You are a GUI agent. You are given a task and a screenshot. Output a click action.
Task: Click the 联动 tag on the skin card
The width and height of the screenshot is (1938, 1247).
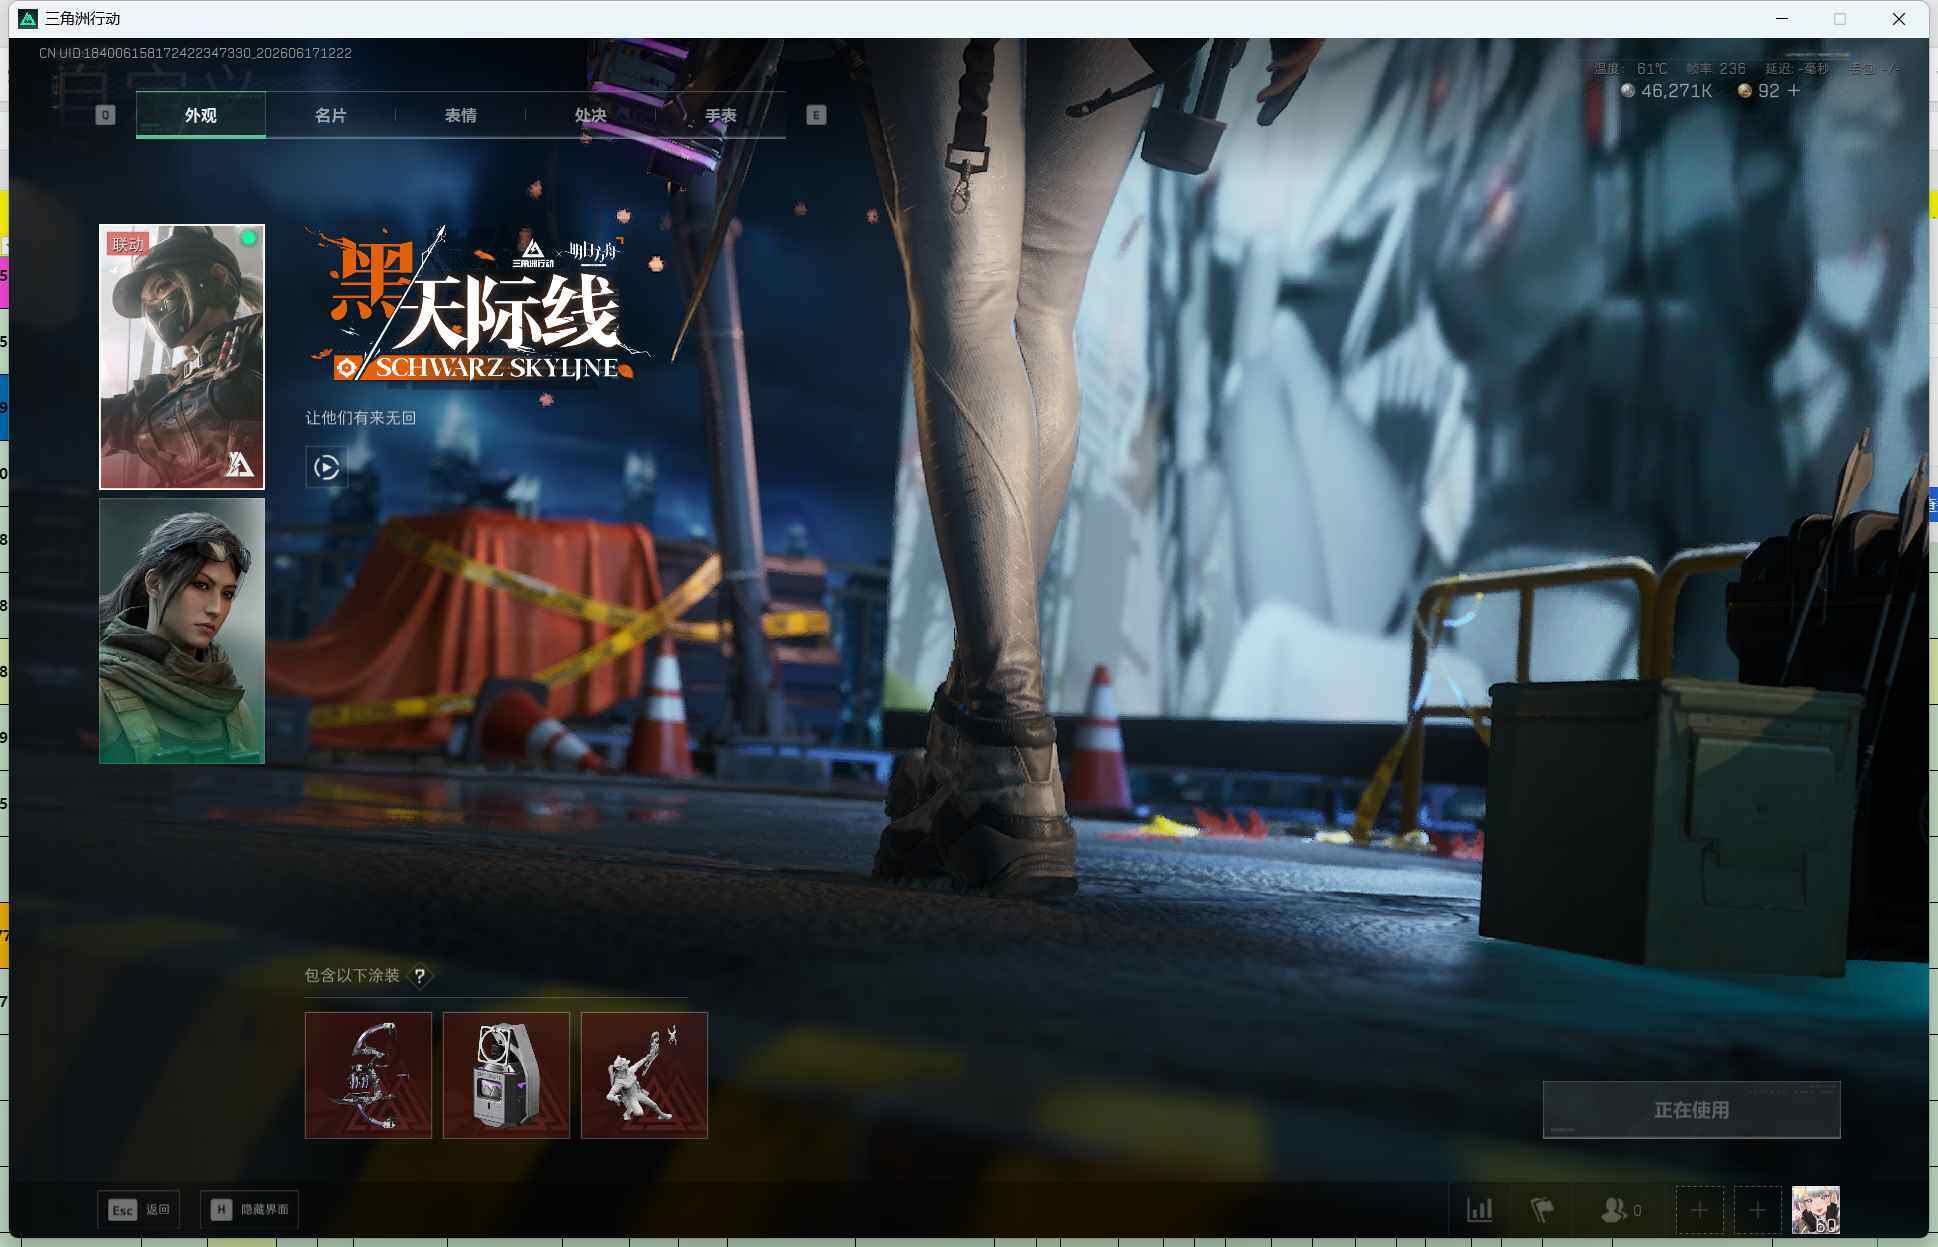pos(128,244)
